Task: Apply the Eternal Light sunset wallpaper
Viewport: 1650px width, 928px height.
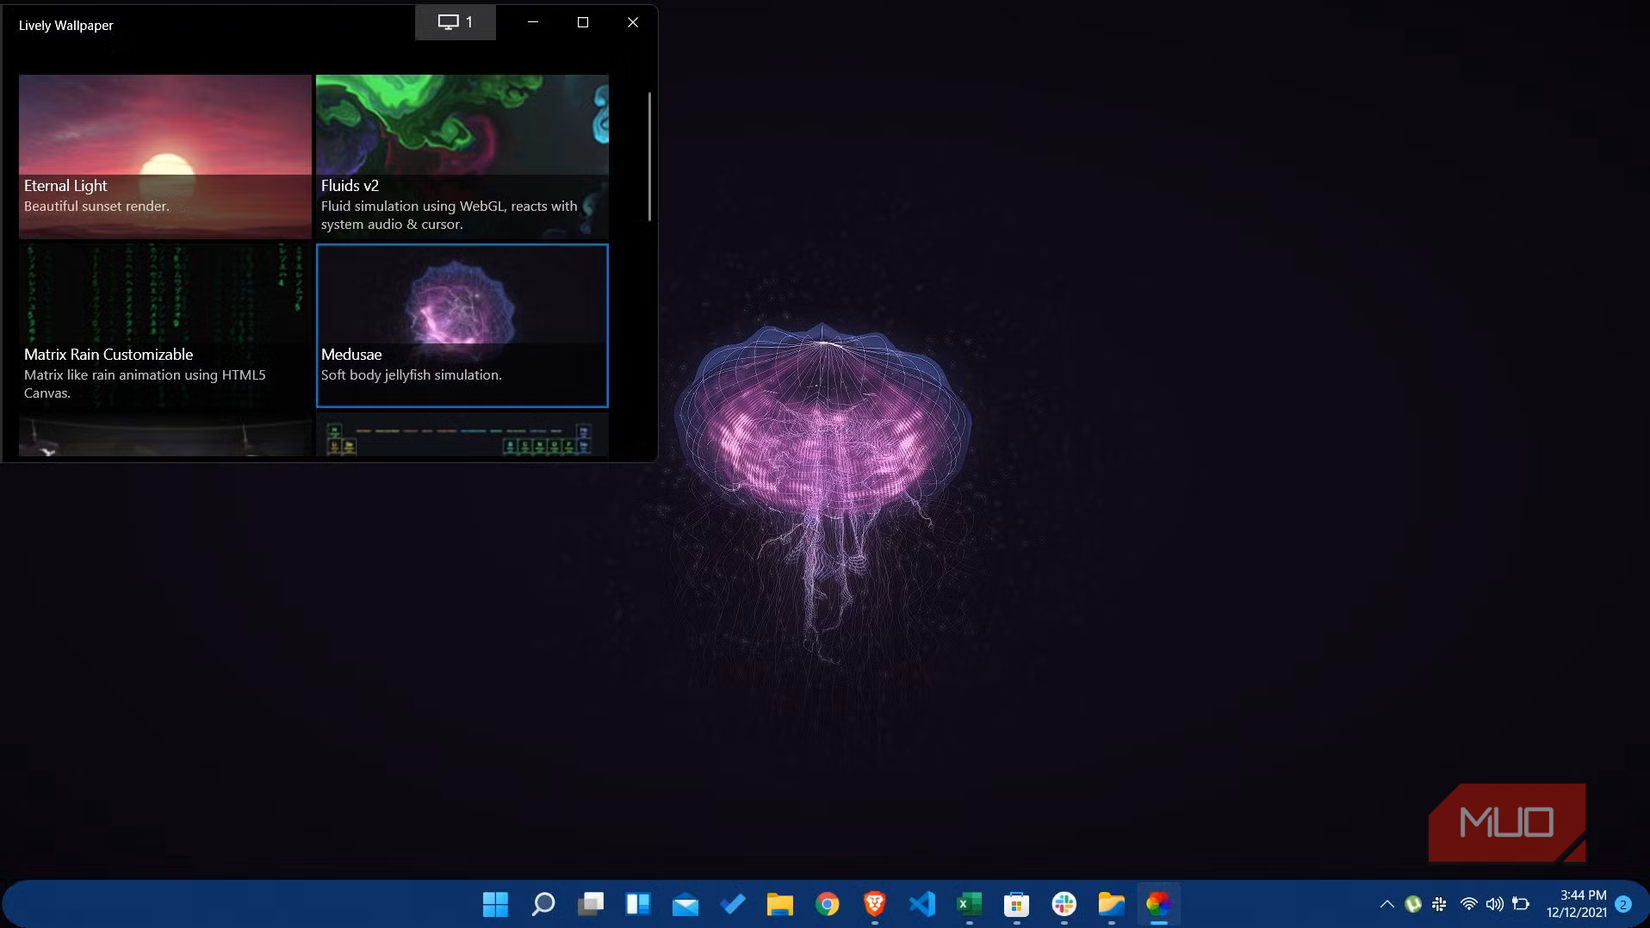Action: click(164, 155)
